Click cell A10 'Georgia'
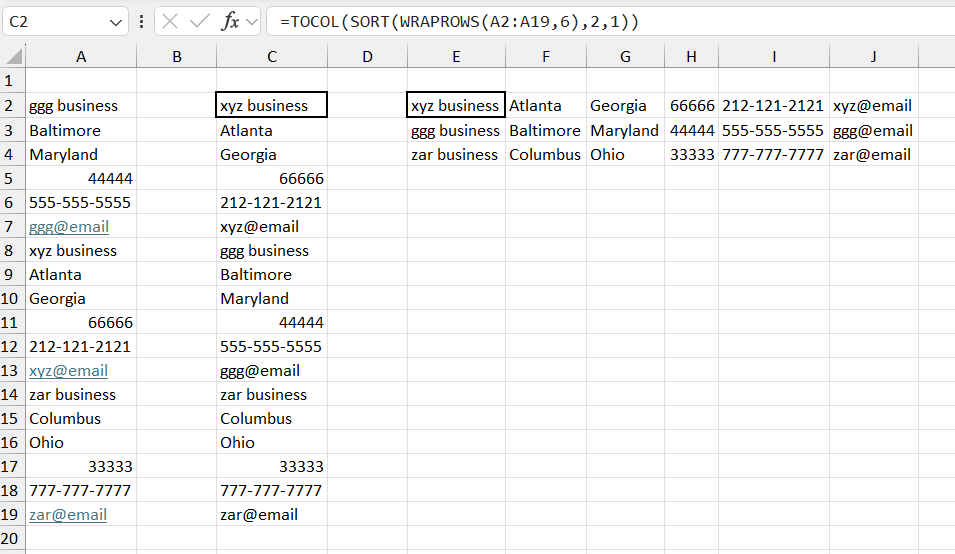 pos(81,299)
